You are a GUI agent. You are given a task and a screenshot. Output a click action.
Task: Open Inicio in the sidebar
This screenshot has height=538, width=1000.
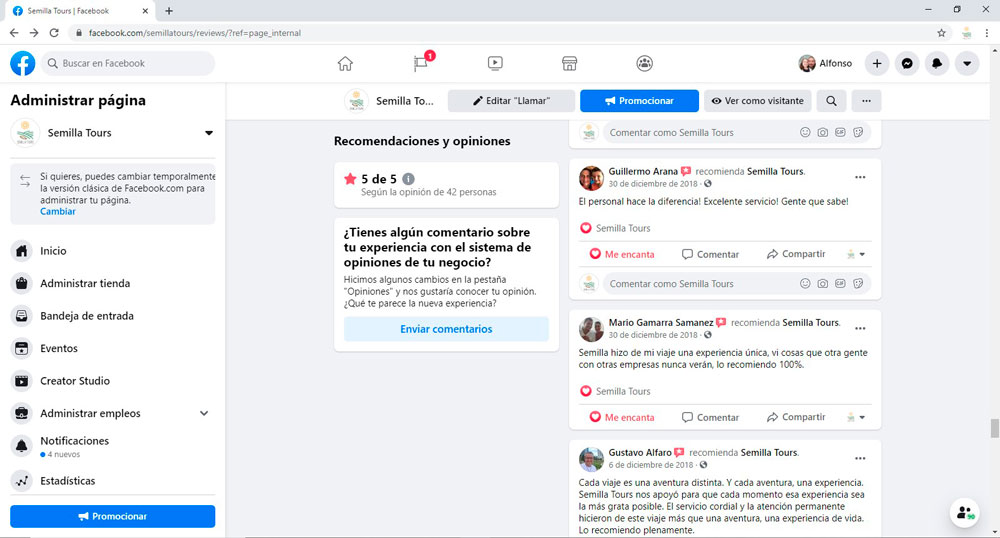pos(113,251)
